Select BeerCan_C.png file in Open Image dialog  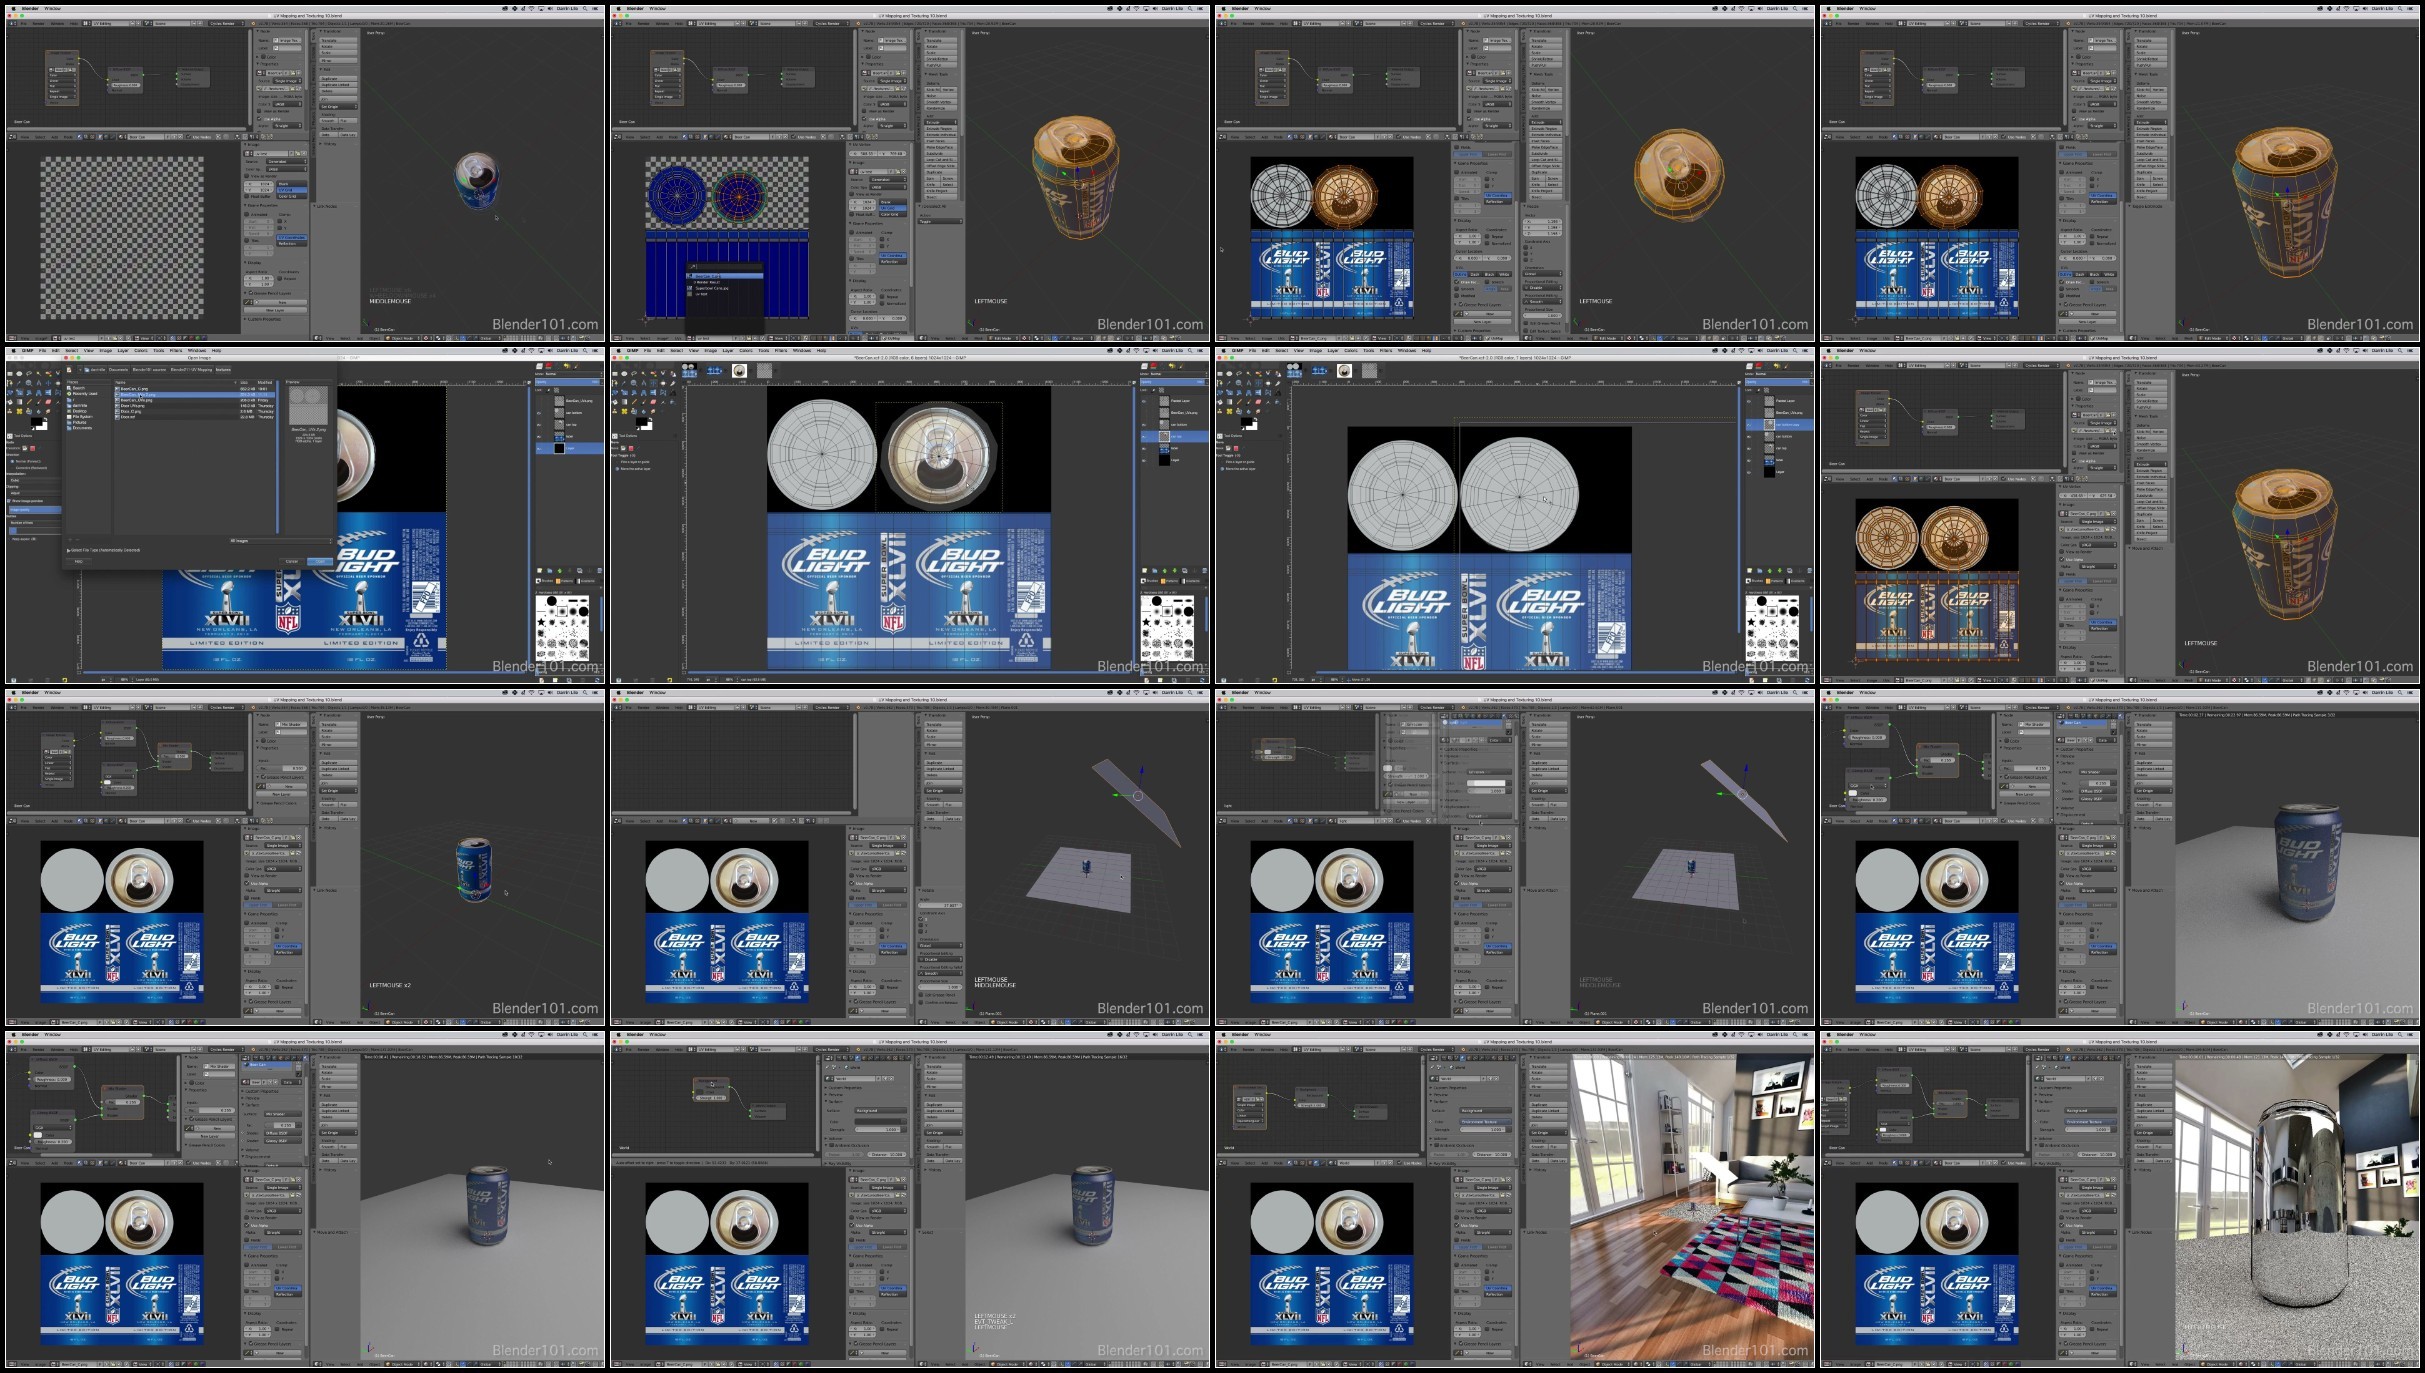coord(134,389)
